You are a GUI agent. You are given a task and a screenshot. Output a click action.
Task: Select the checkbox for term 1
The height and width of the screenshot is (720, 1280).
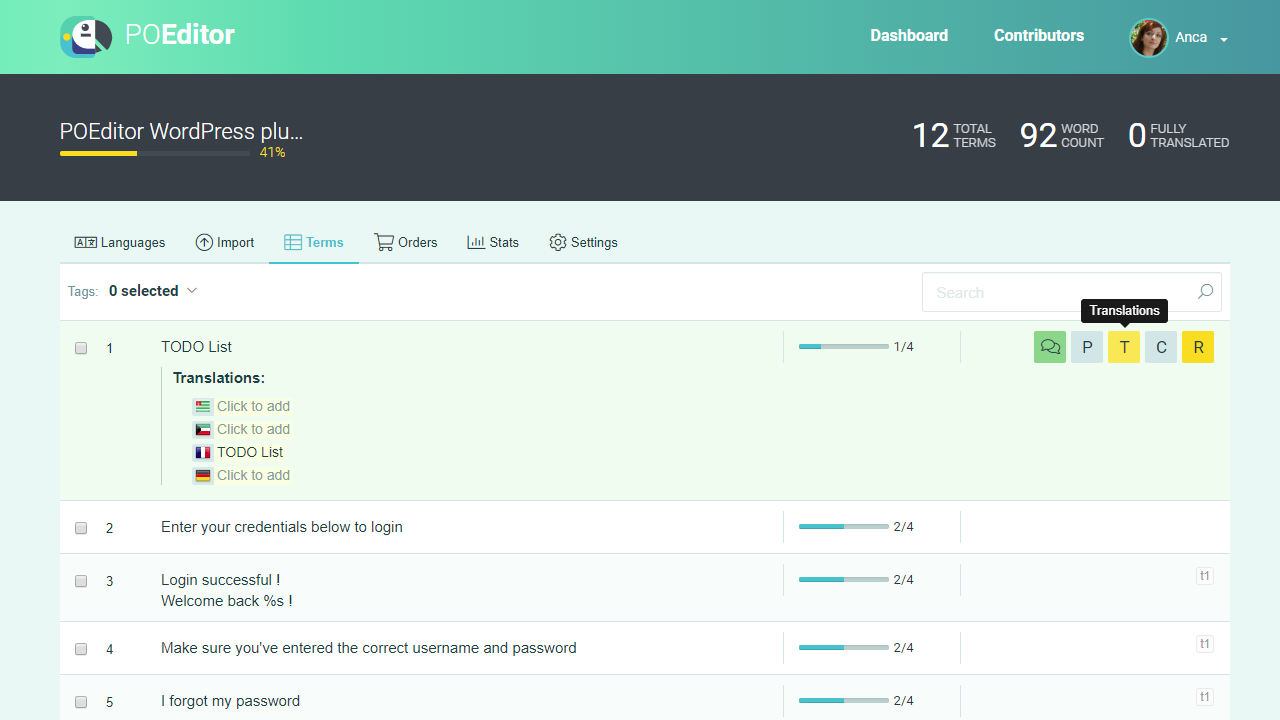pyautogui.click(x=81, y=348)
